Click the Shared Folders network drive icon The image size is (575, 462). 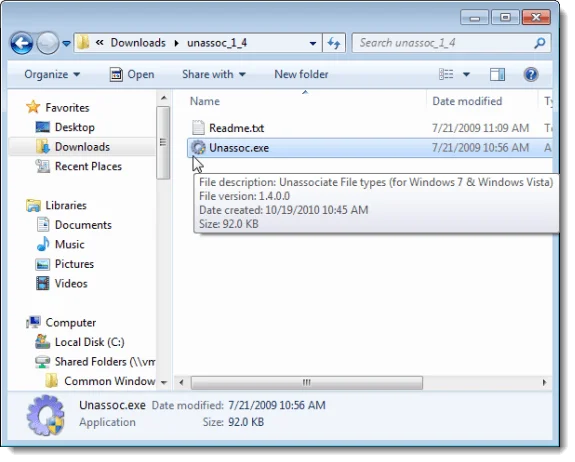[43, 362]
